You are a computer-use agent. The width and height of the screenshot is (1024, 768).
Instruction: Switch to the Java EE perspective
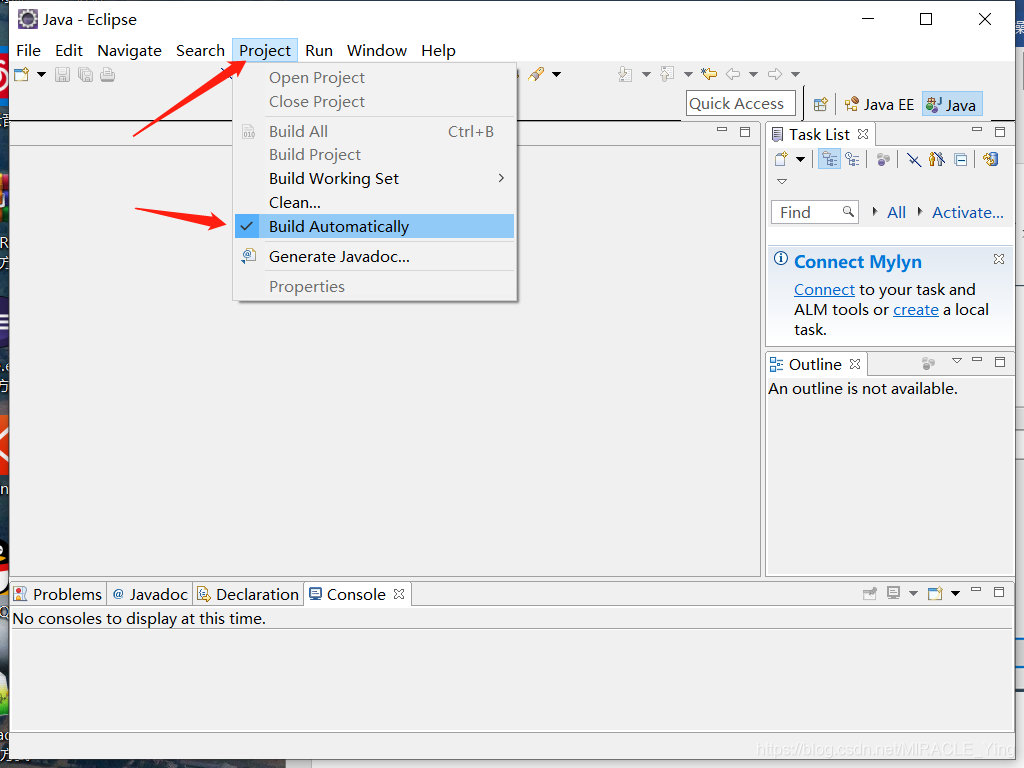click(x=879, y=104)
